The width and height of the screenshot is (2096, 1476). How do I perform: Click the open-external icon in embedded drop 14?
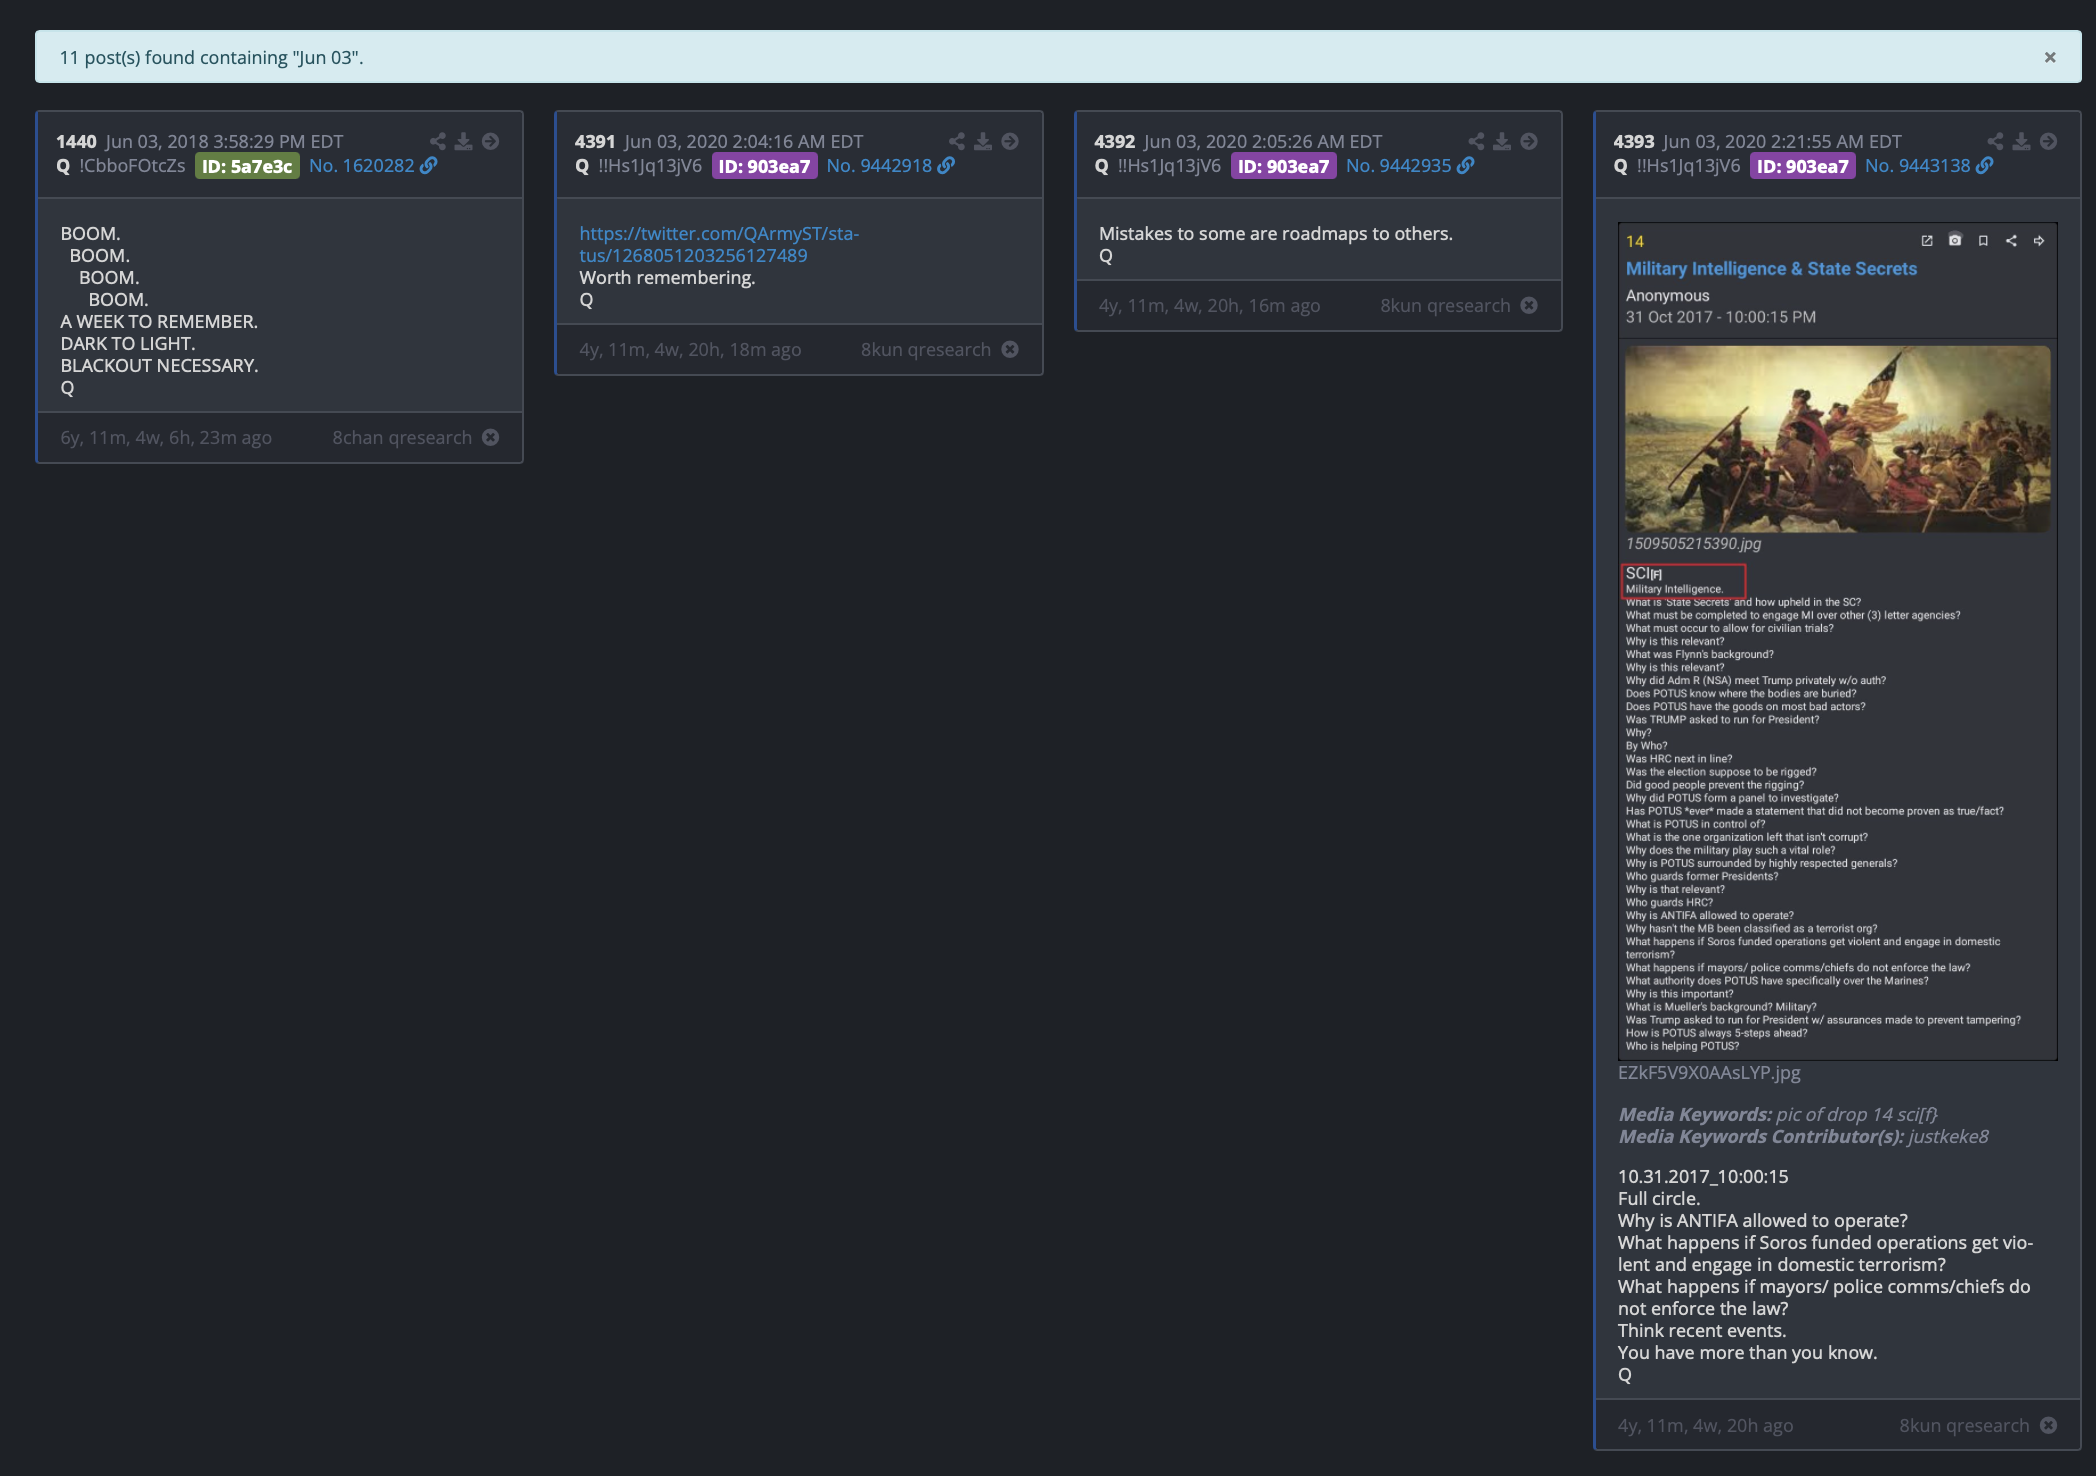[x=1927, y=241]
